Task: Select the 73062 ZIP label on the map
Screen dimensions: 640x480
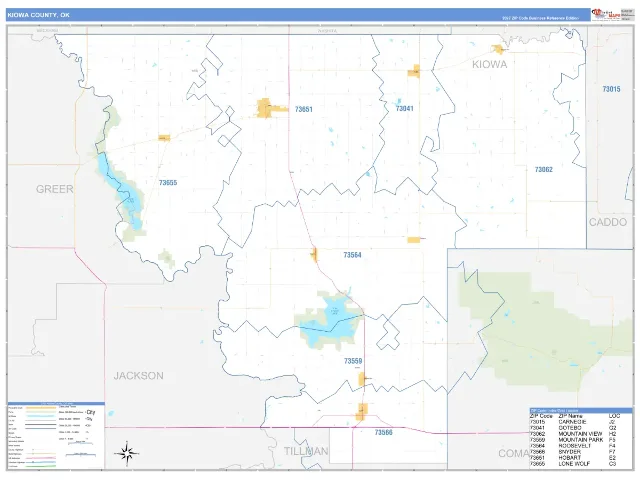Action: pos(544,169)
